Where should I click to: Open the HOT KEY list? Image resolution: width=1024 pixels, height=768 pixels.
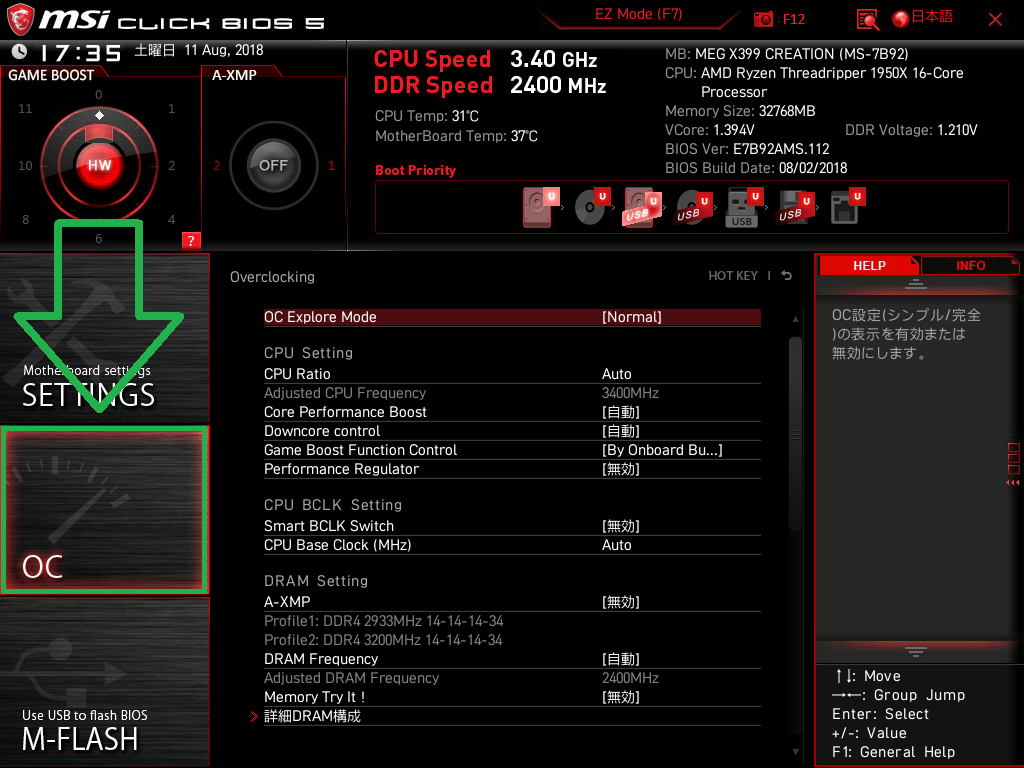pyautogui.click(x=733, y=276)
